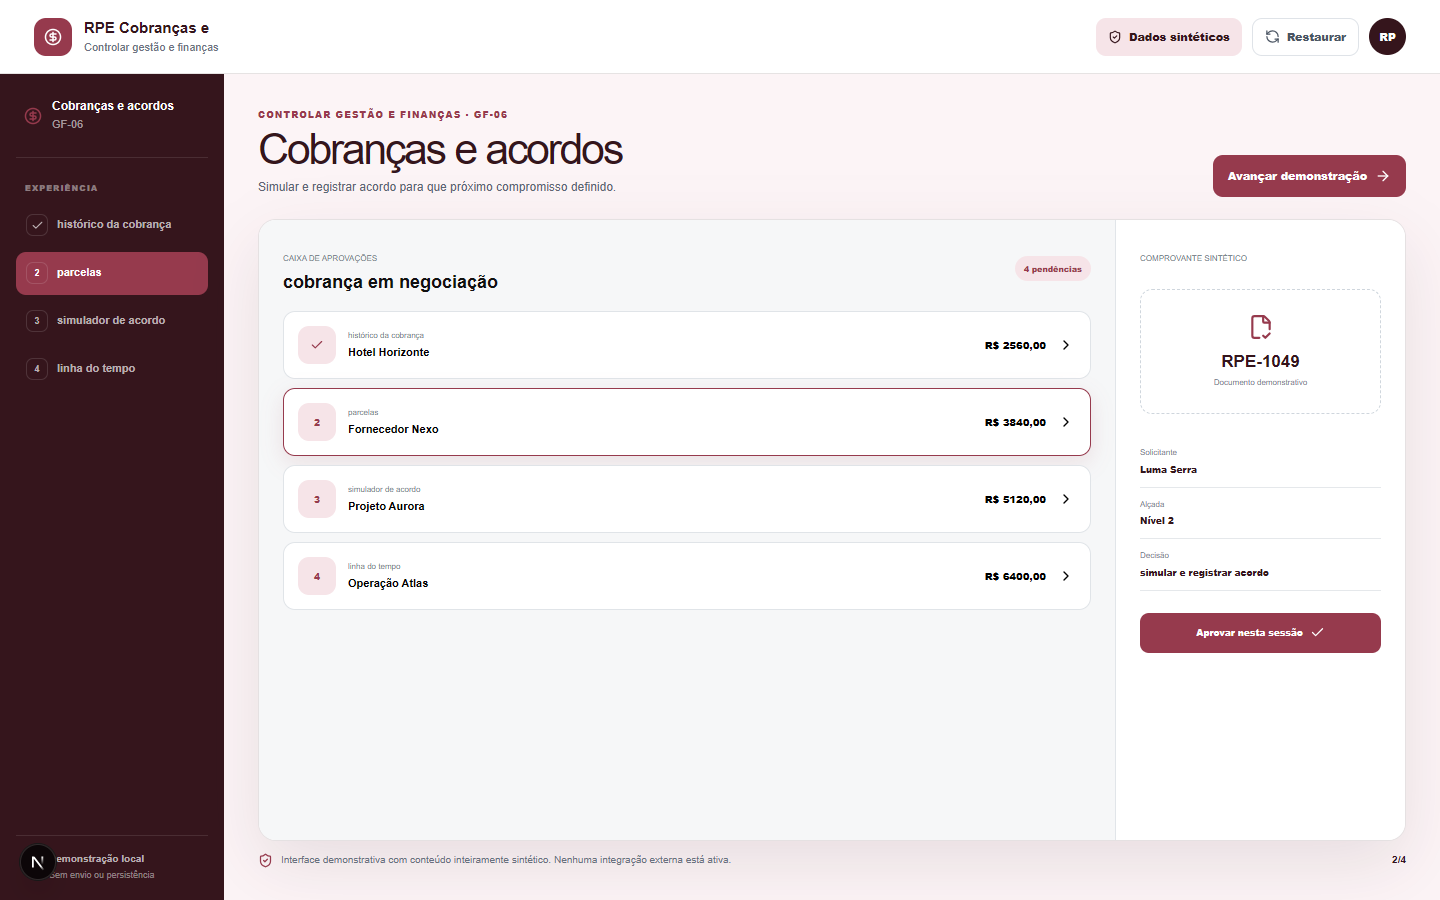Click the Nível 2 alçada value
The width and height of the screenshot is (1440, 900).
[1157, 520]
